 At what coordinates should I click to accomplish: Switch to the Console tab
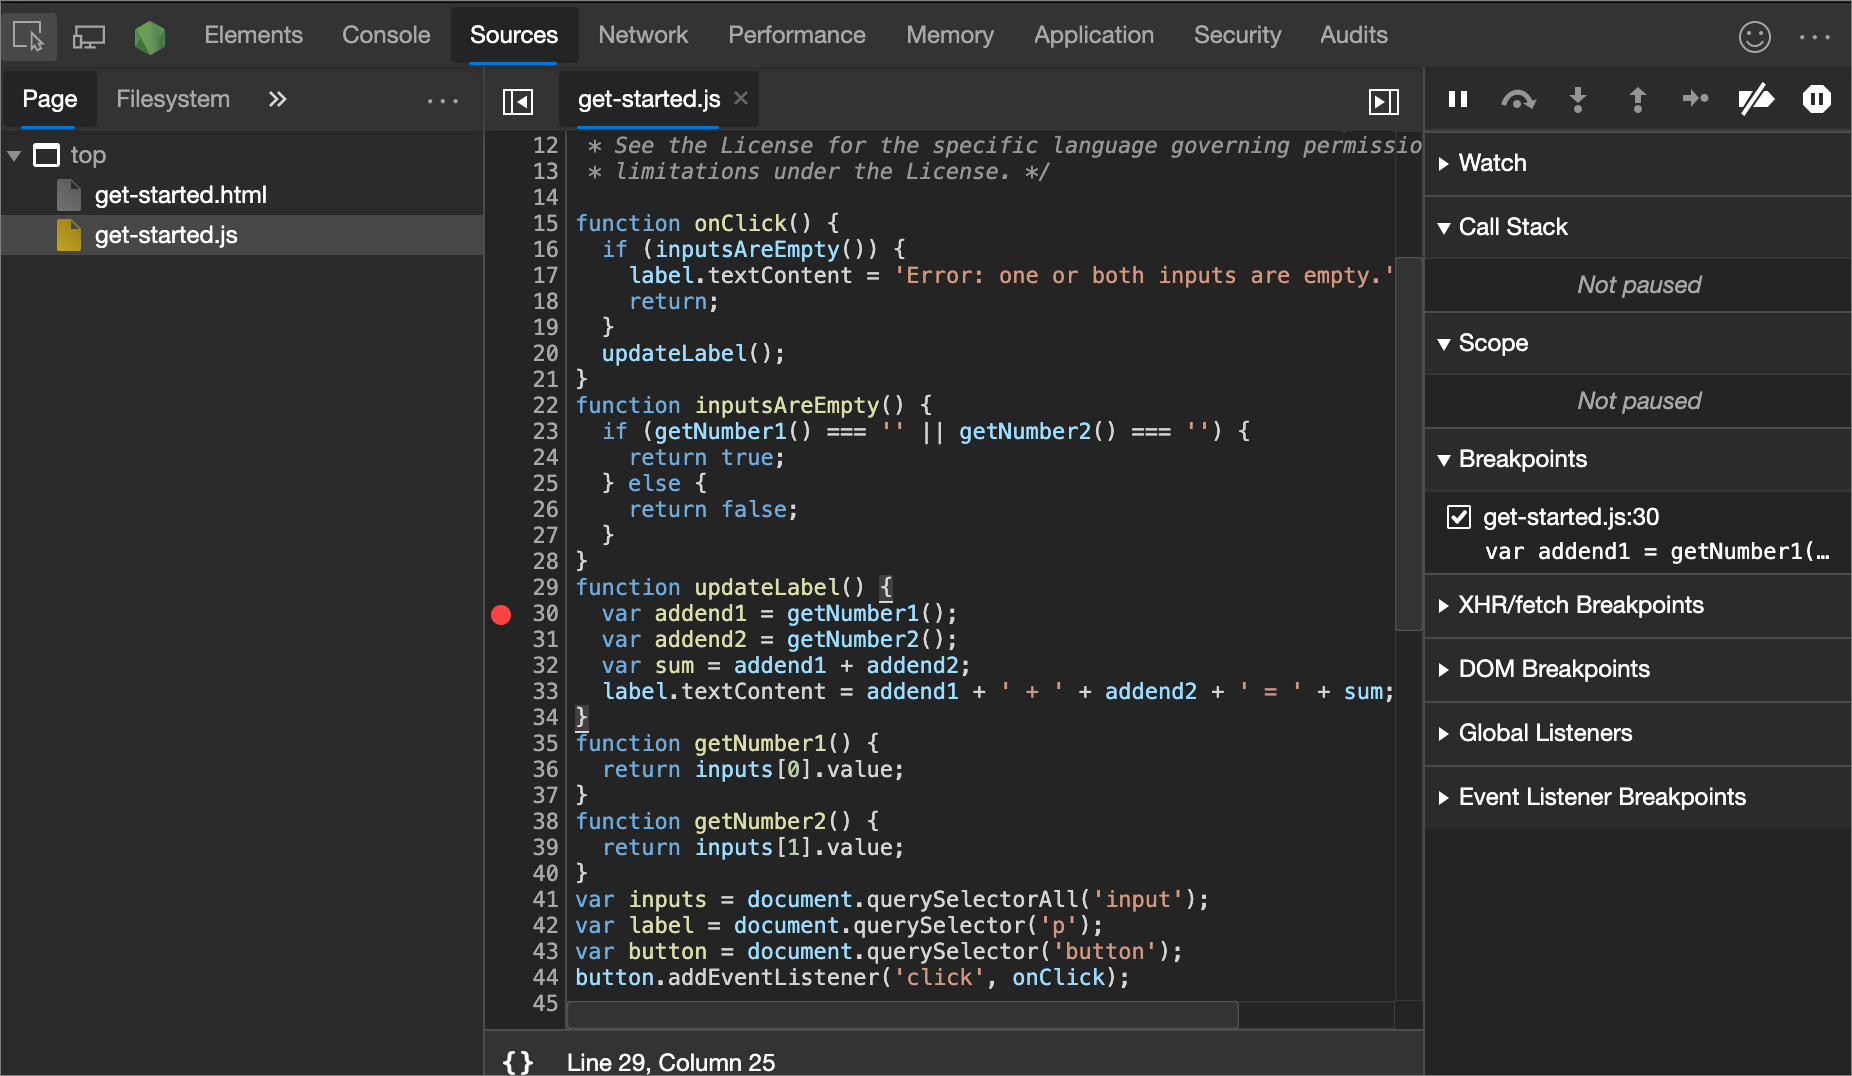[386, 35]
